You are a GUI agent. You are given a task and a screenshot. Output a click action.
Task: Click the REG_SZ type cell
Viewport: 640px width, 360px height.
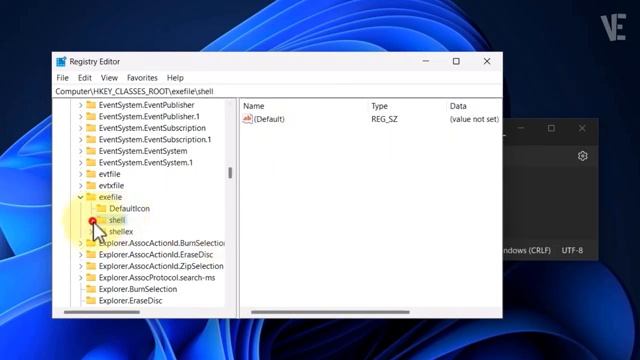(x=384, y=119)
